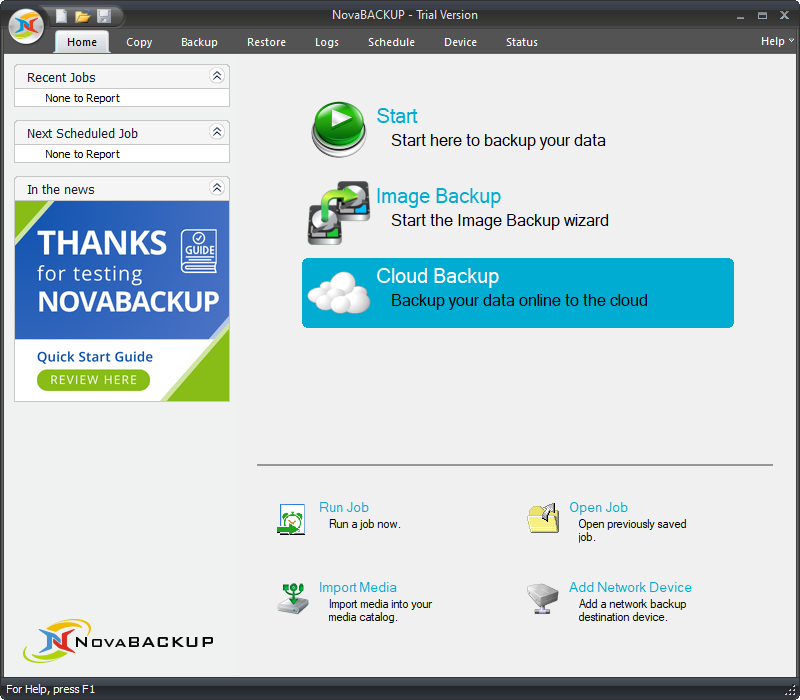Click the Open folder toolbar icon

pos(82,16)
